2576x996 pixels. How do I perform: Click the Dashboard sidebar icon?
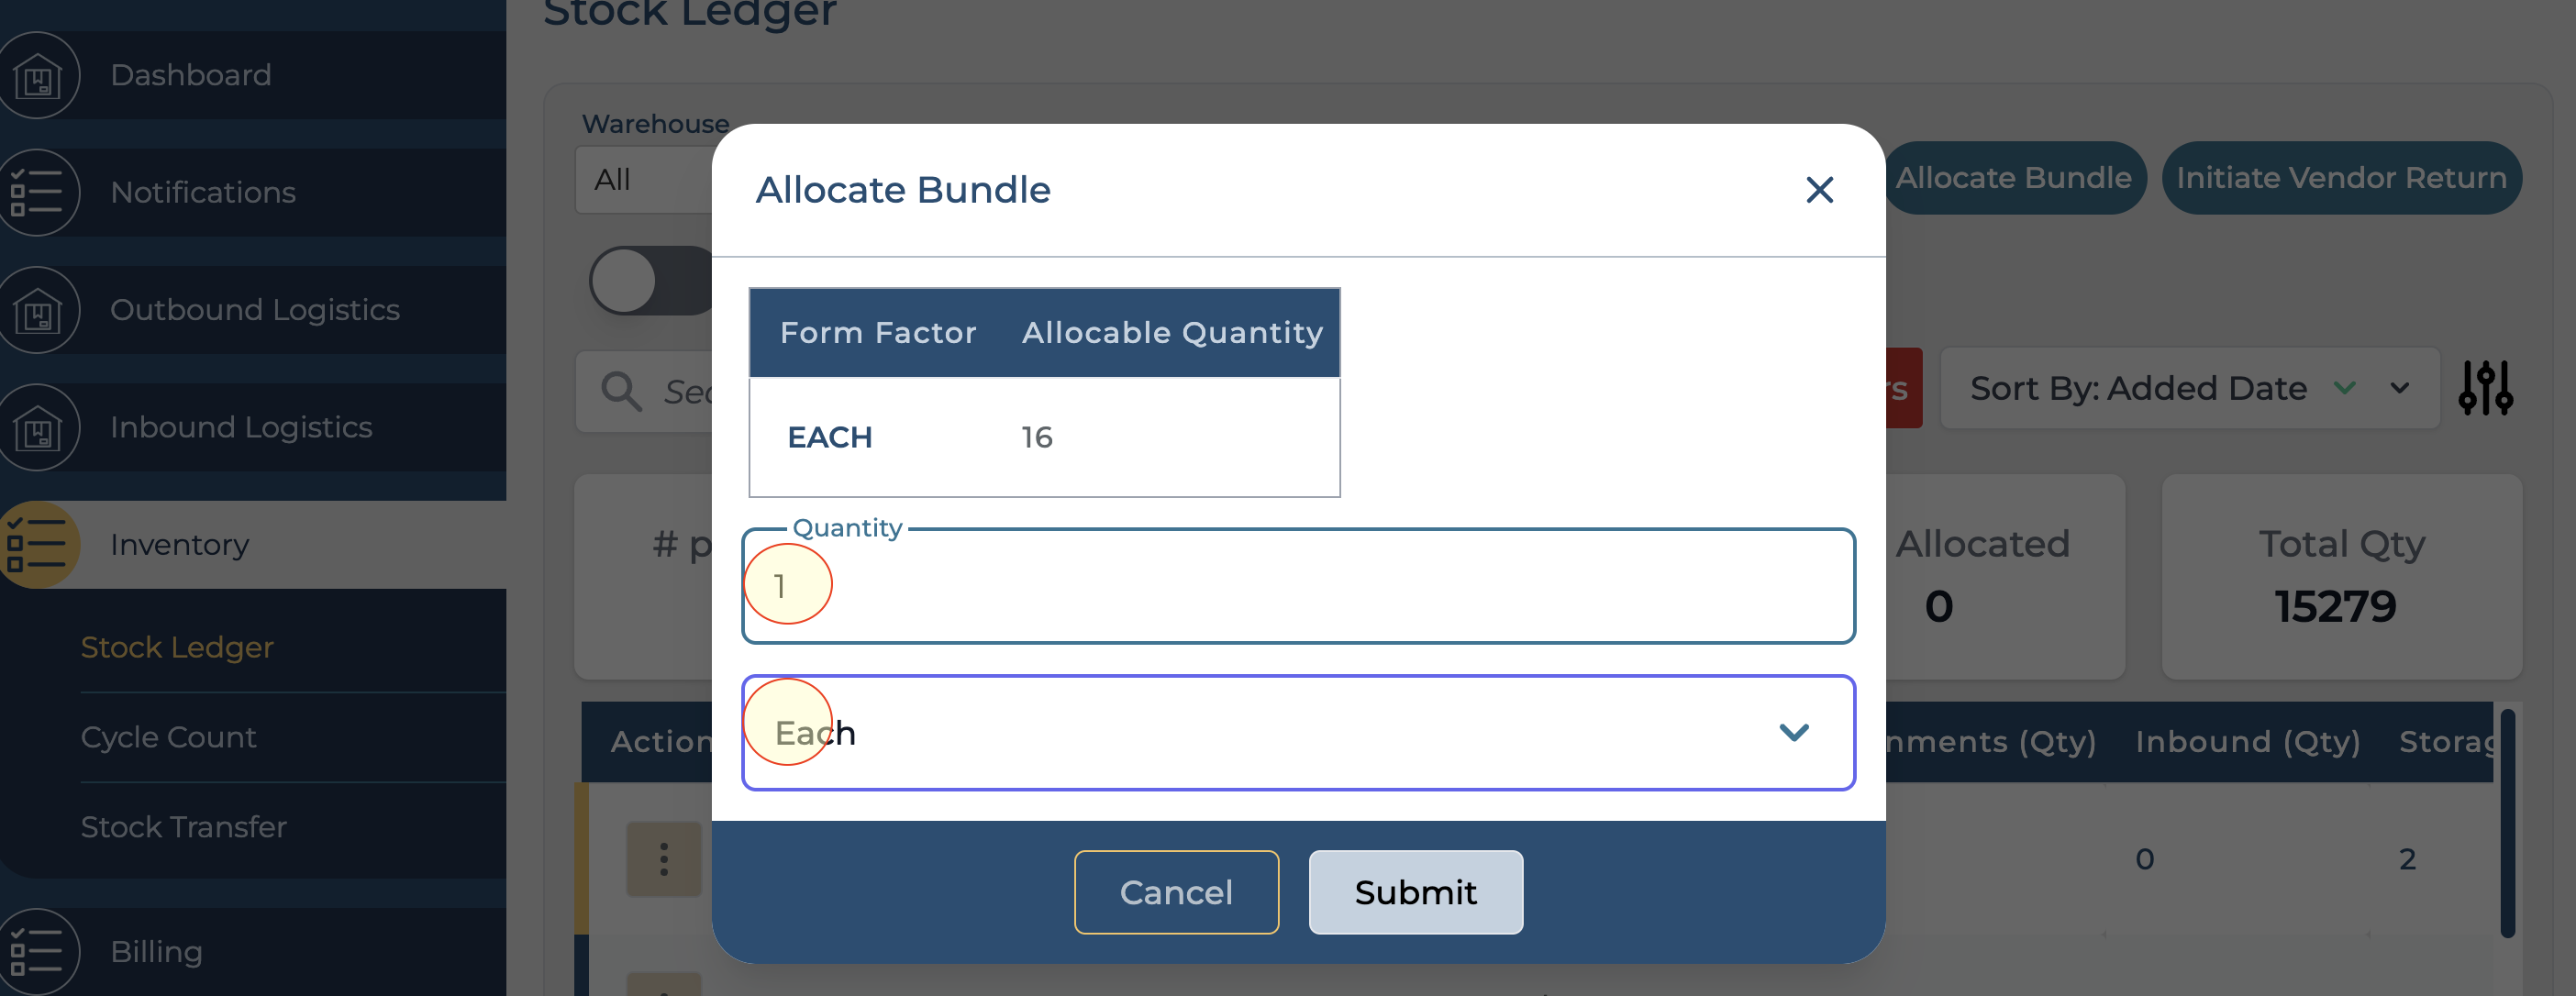pyautogui.click(x=38, y=76)
